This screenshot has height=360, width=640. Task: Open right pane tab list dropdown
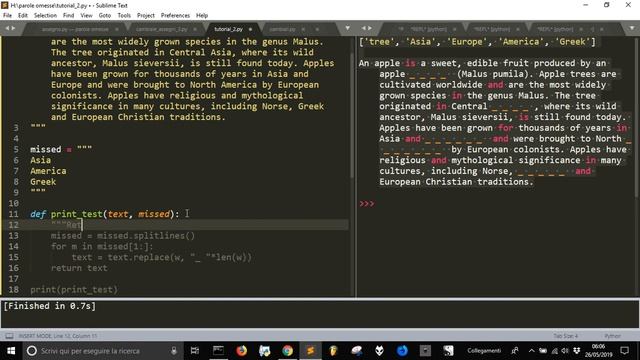point(632,28)
